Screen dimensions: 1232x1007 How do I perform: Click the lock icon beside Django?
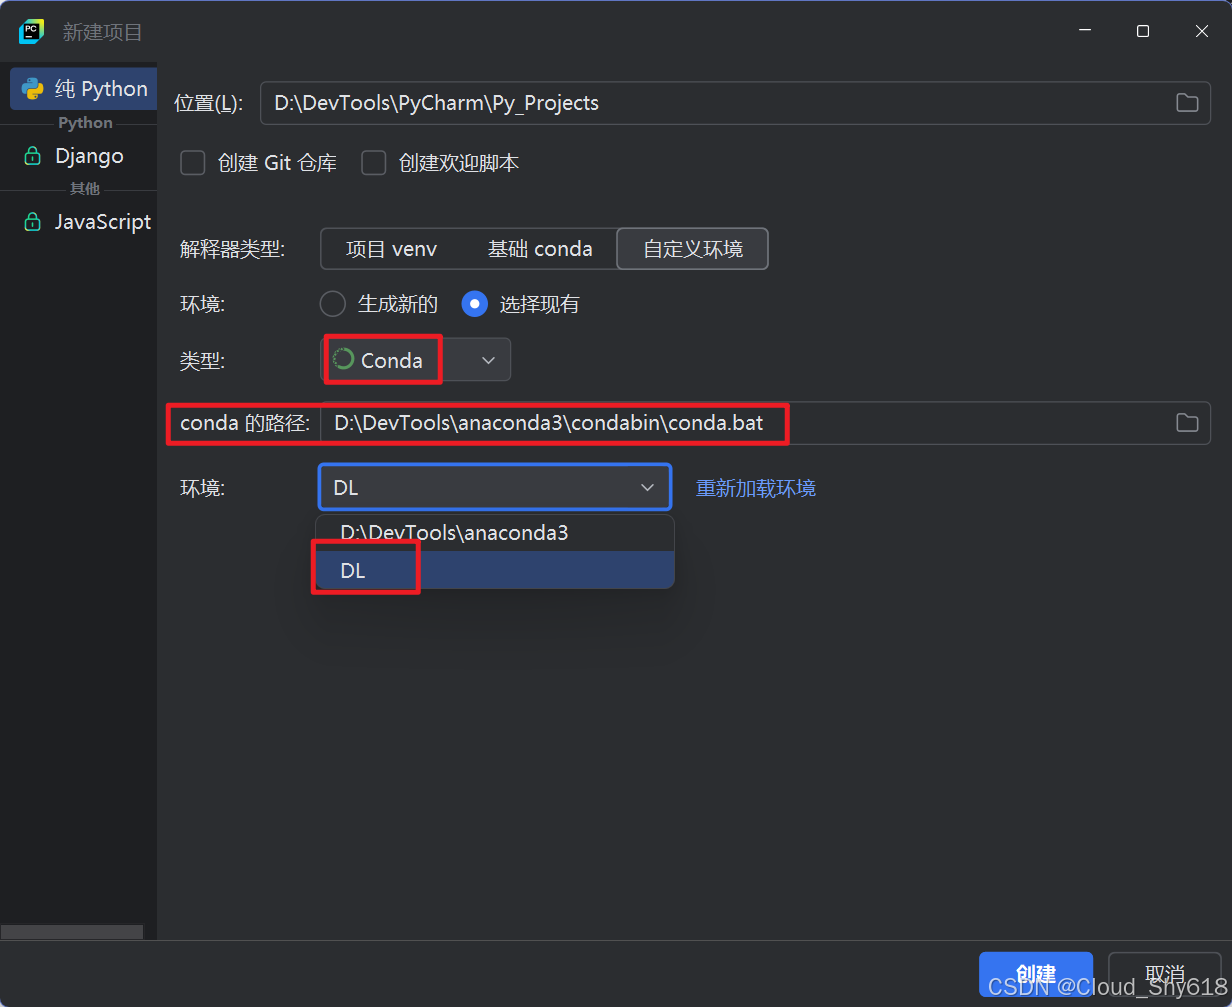pos(33,156)
